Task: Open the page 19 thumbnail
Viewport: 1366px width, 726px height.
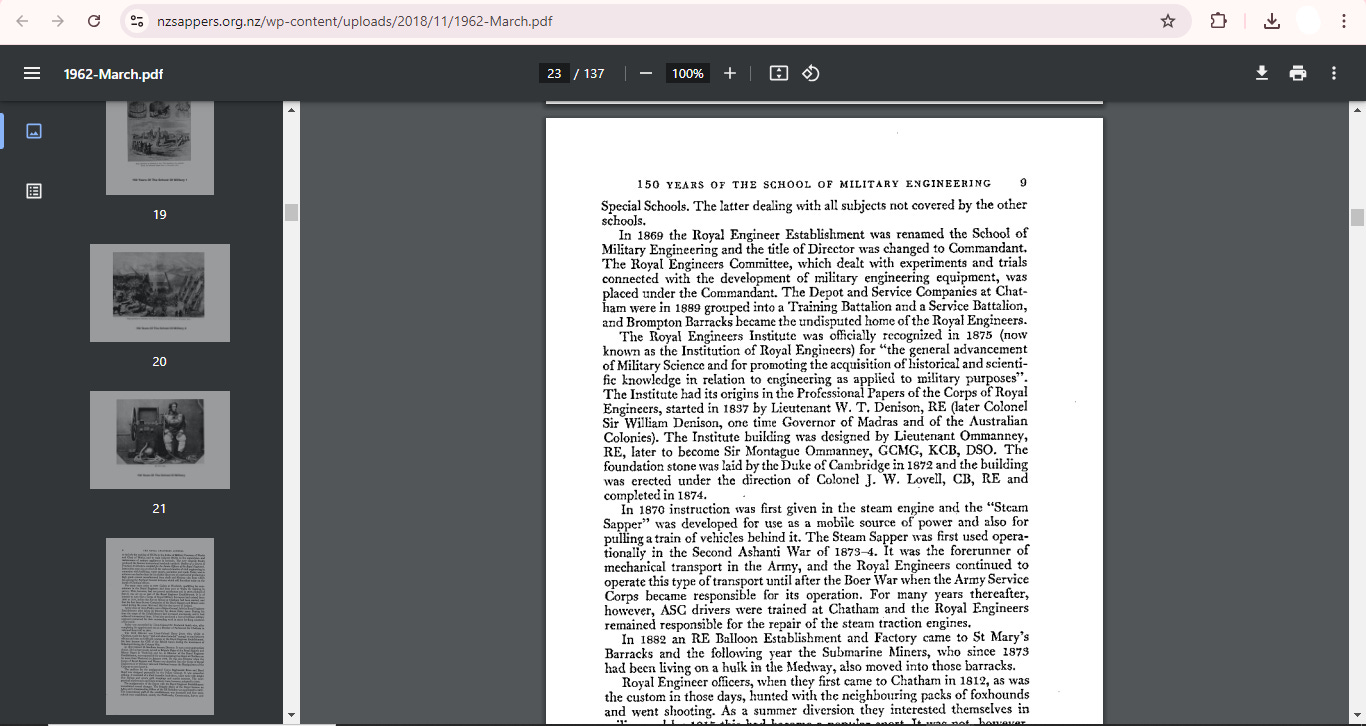Action: pyautogui.click(x=160, y=148)
